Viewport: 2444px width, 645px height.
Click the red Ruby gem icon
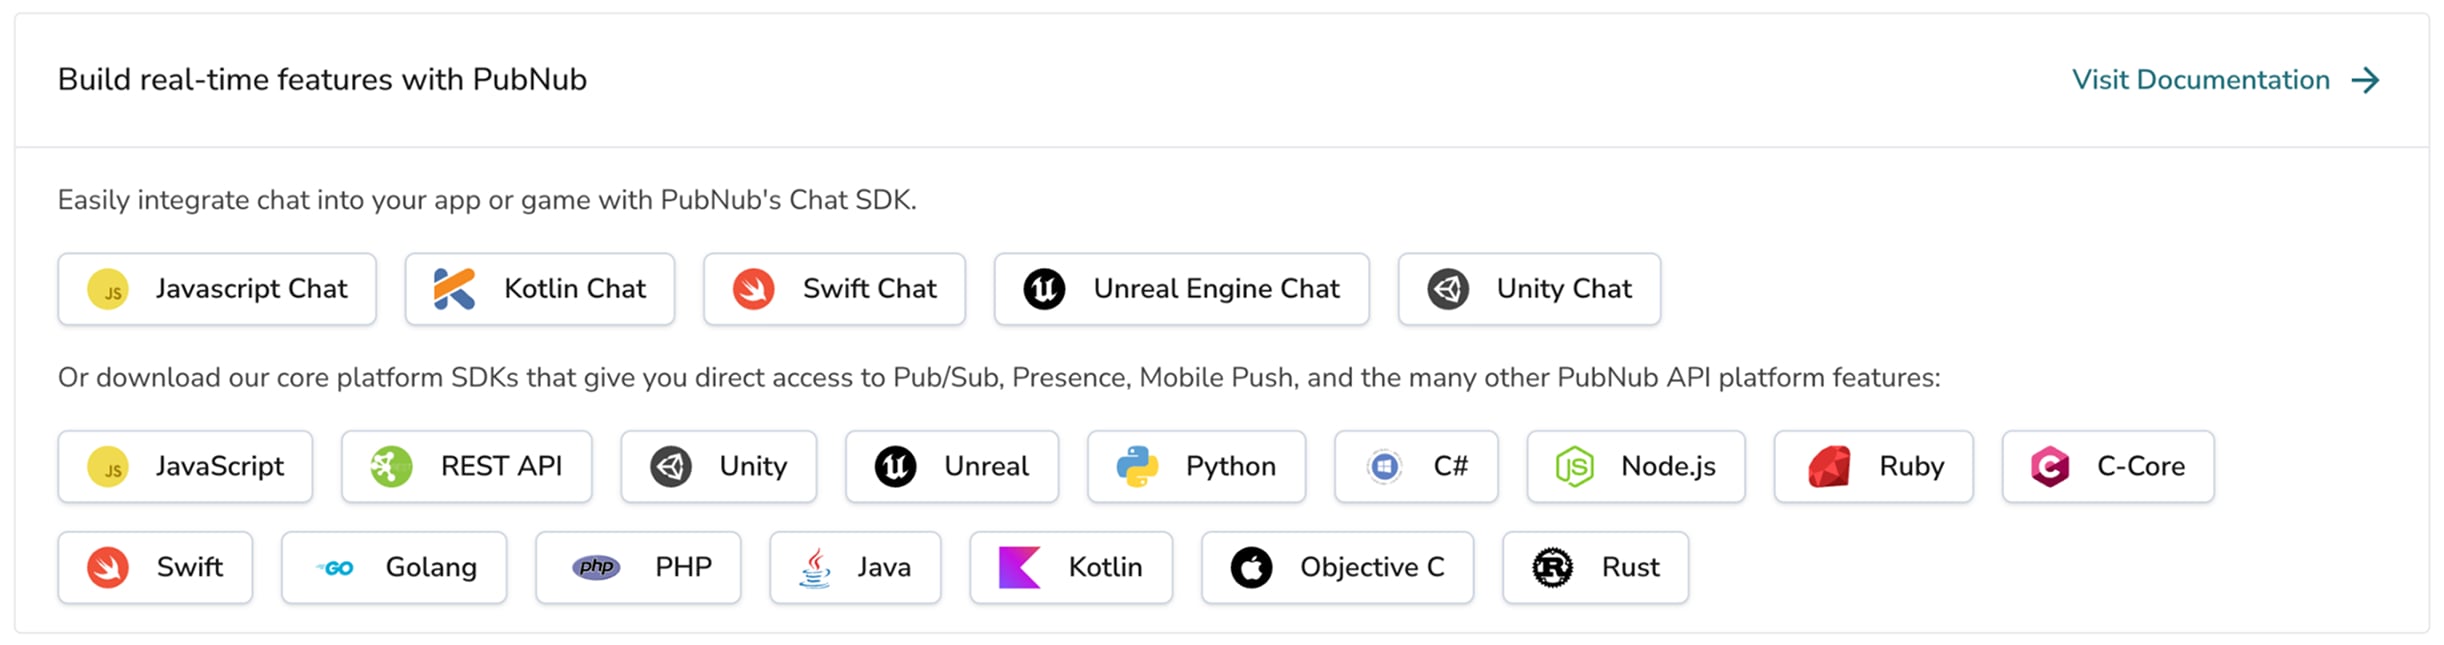point(1829,467)
